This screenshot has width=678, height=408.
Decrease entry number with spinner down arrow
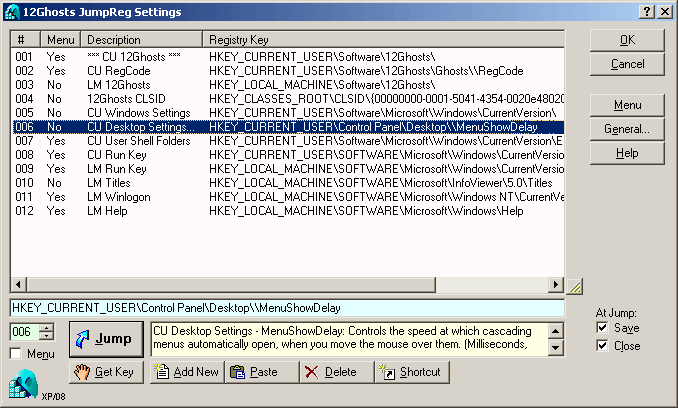coord(46,336)
